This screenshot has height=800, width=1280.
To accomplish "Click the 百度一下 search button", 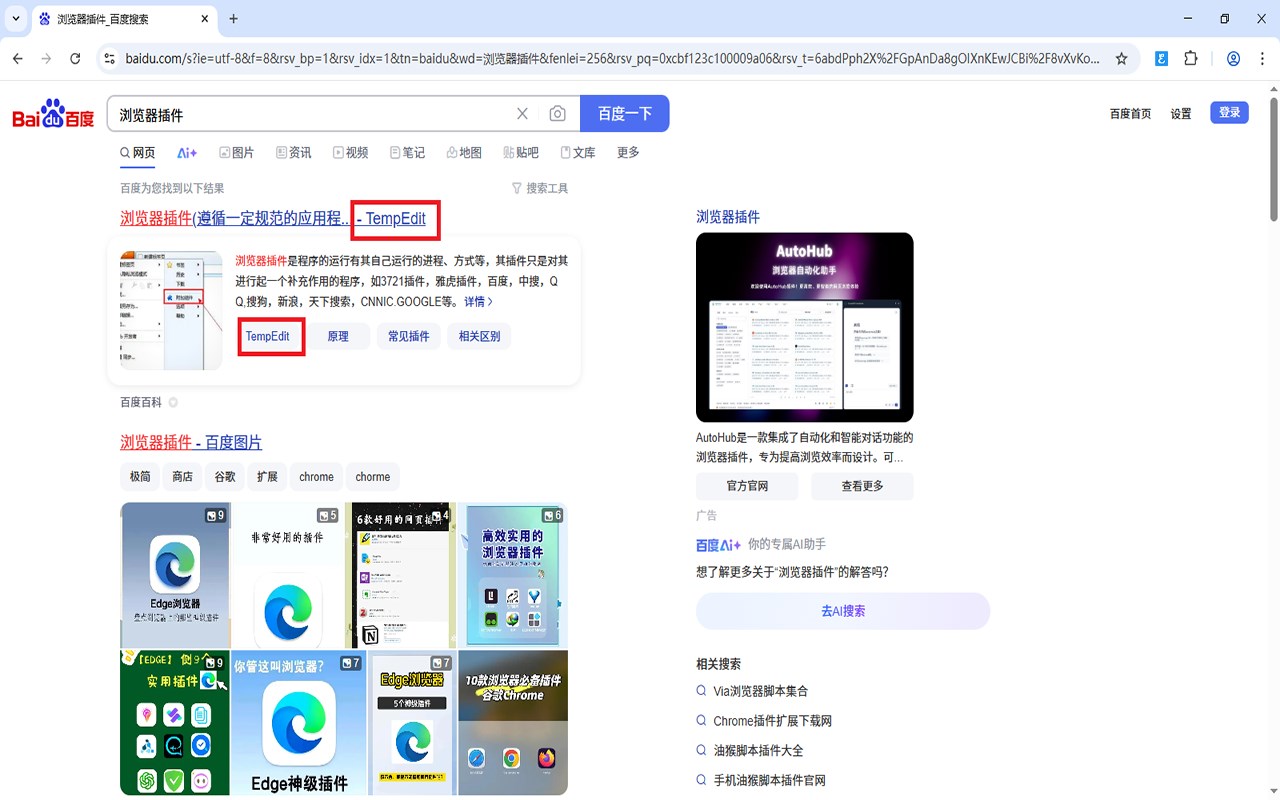I will click(625, 114).
